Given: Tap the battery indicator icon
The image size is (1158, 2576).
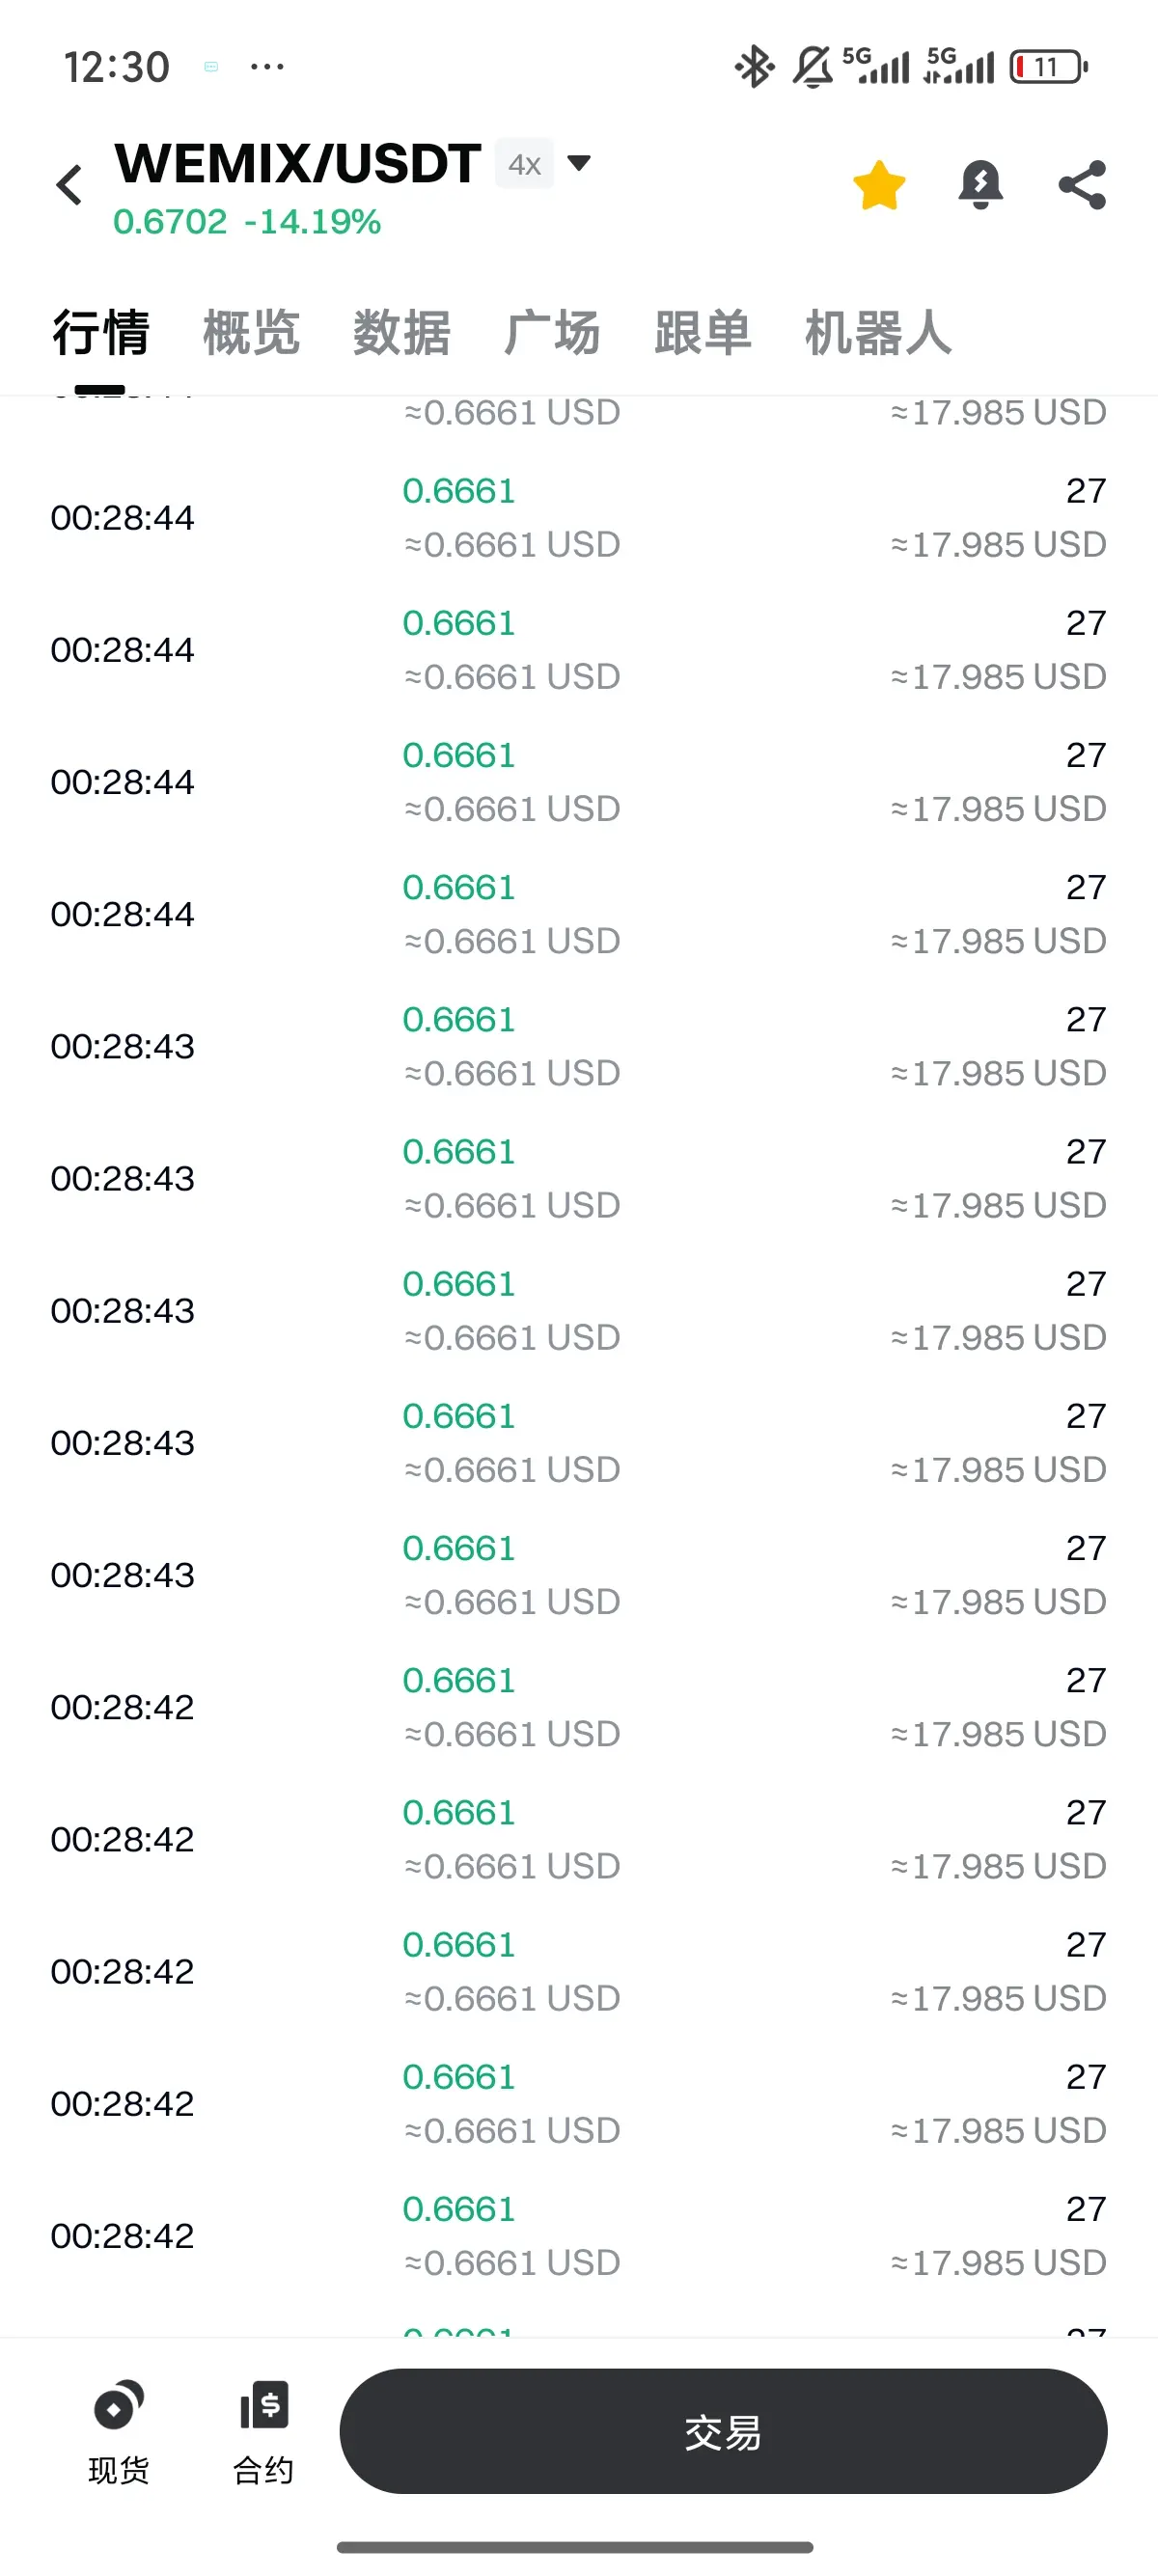Looking at the screenshot, I should tap(1048, 67).
